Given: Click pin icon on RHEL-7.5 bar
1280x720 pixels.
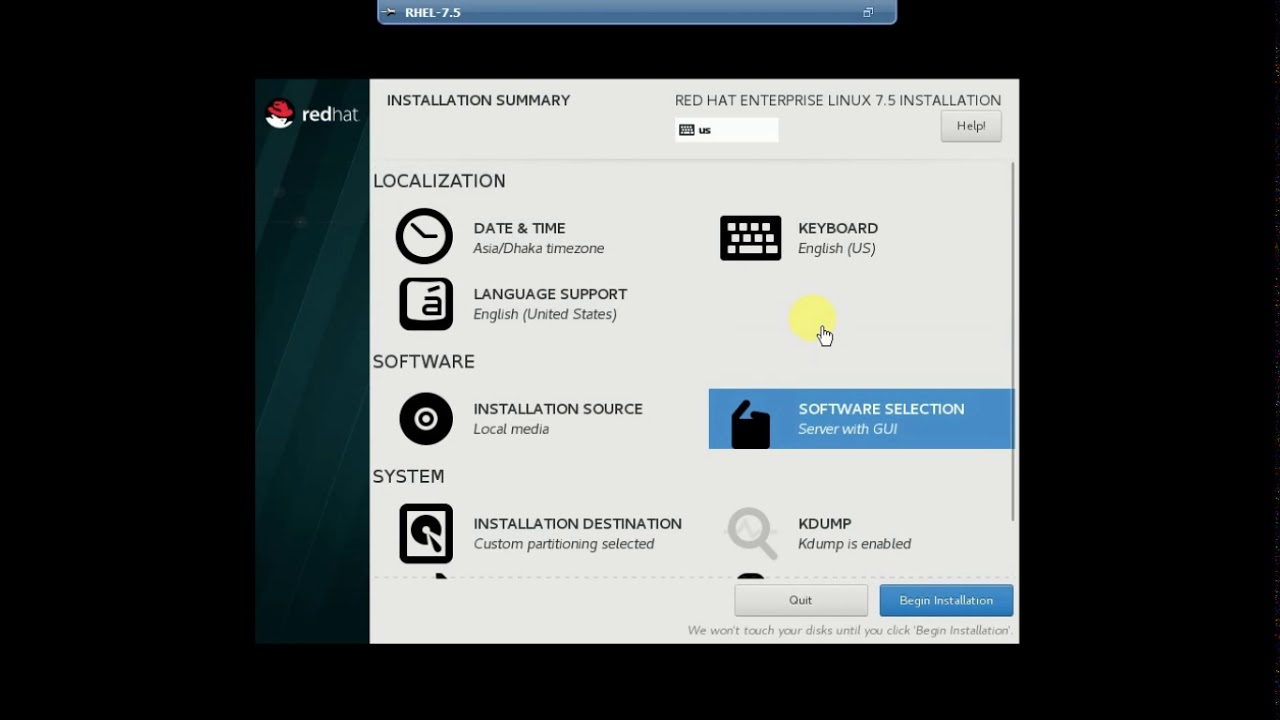Looking at the screenshot, I should click(390, 12).
